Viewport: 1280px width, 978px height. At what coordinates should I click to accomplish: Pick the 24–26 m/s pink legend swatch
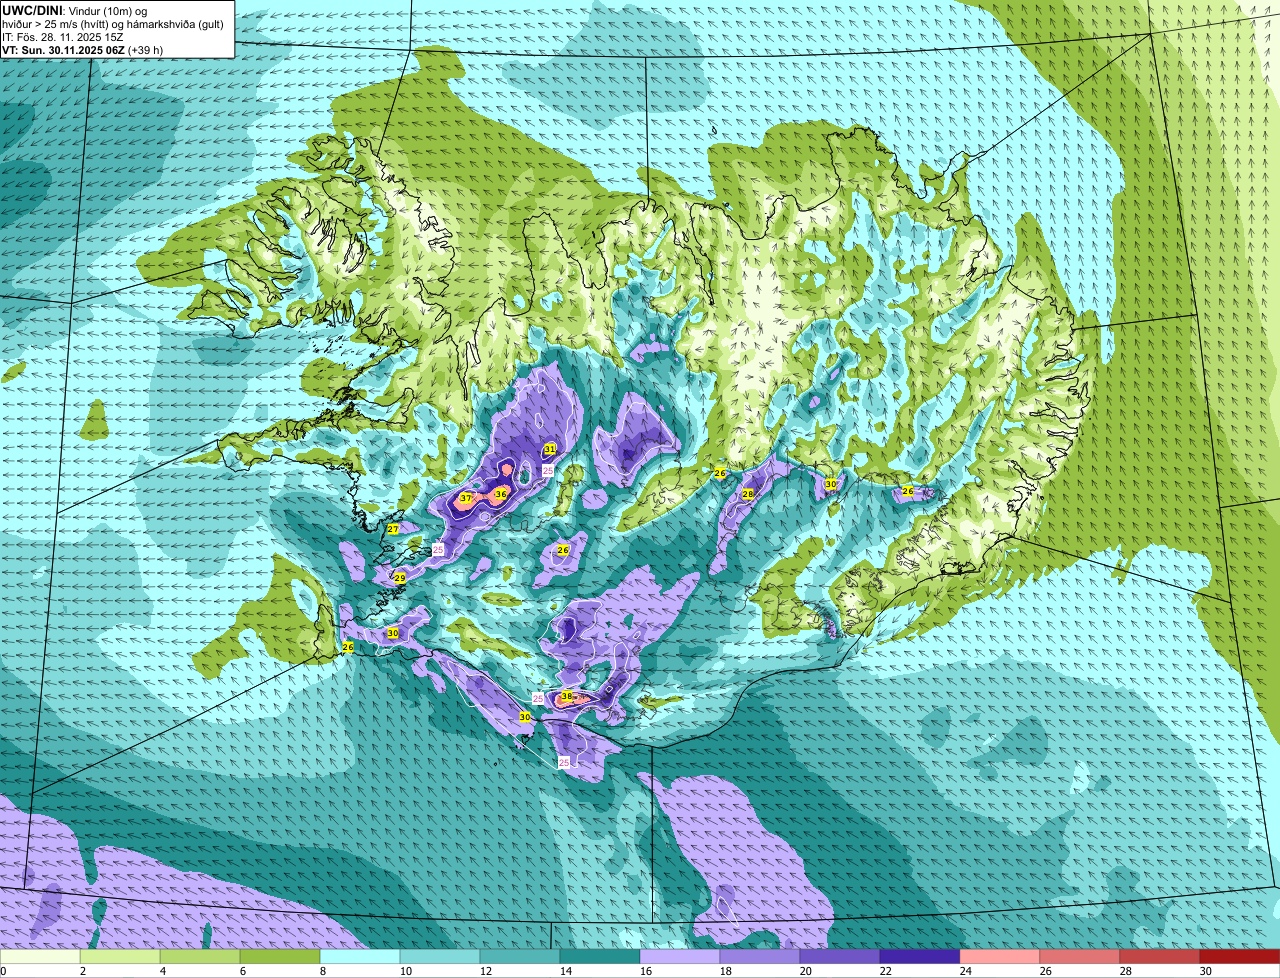point(1000,956)
